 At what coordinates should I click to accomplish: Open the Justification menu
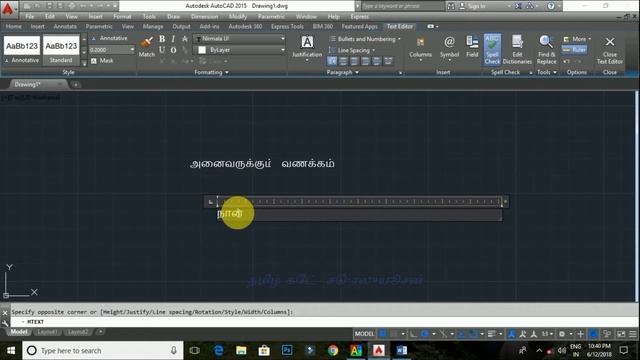pyautogui.click(x=307, y=48)
